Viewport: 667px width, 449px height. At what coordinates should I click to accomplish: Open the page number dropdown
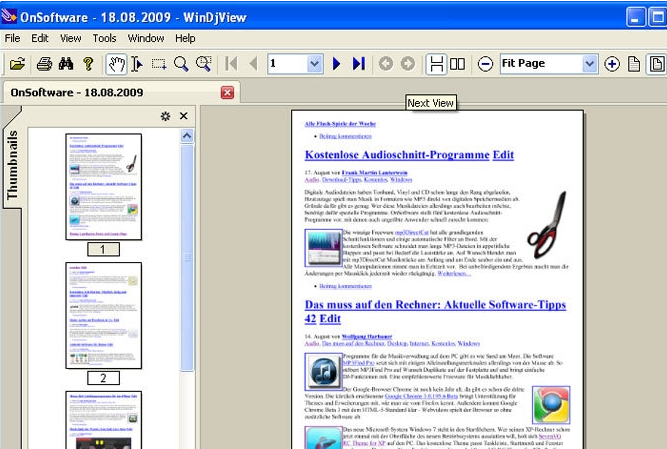(x=314, y=64)
